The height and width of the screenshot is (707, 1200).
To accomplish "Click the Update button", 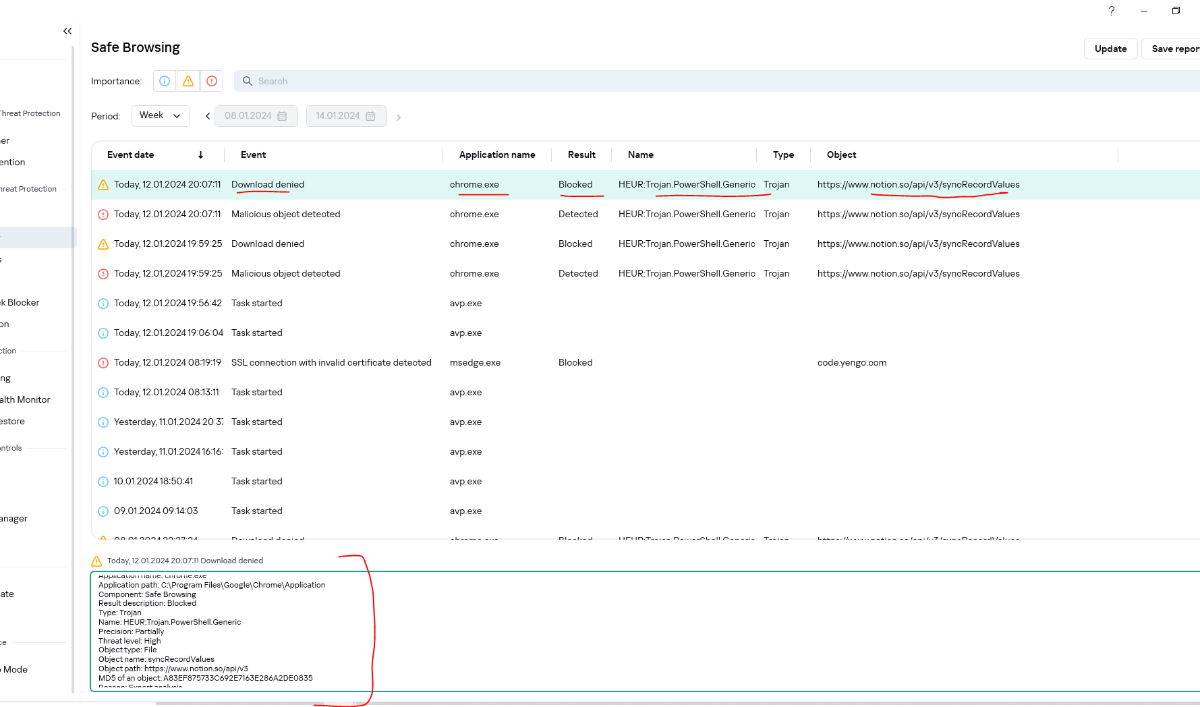I will point(1110,49).
